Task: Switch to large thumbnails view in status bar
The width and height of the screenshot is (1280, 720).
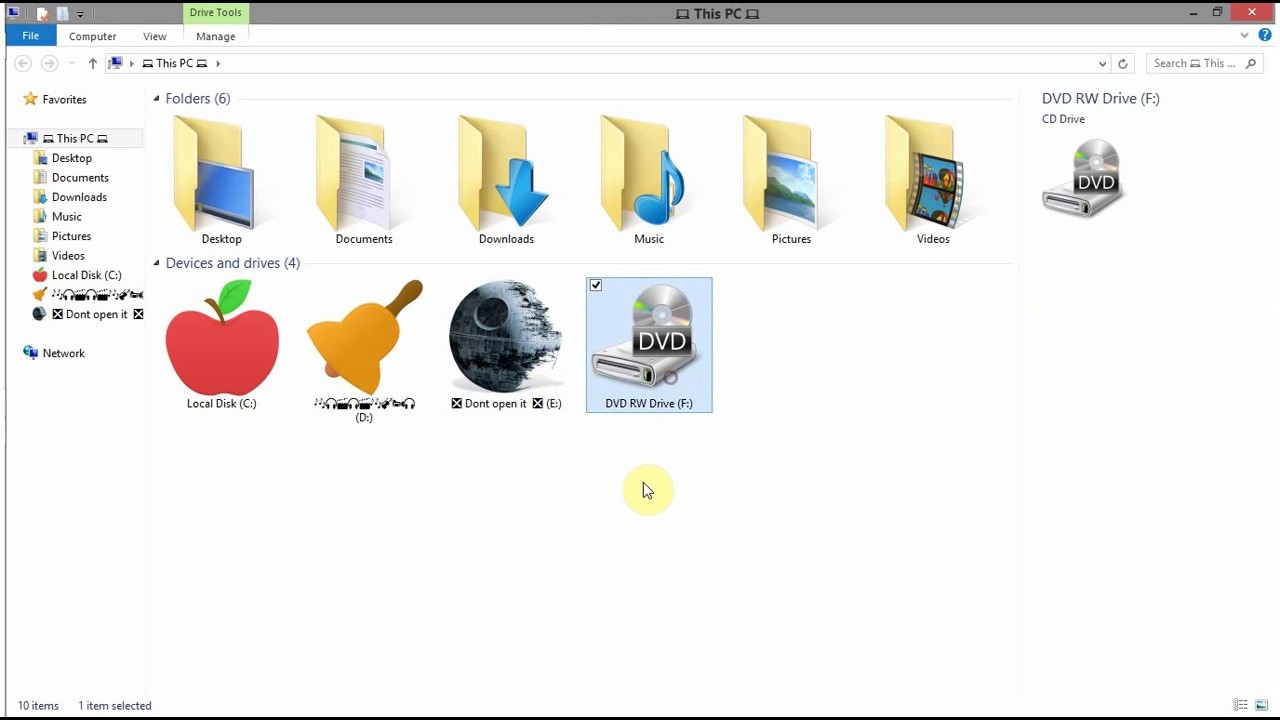Action: click(x=1262, y=705)
